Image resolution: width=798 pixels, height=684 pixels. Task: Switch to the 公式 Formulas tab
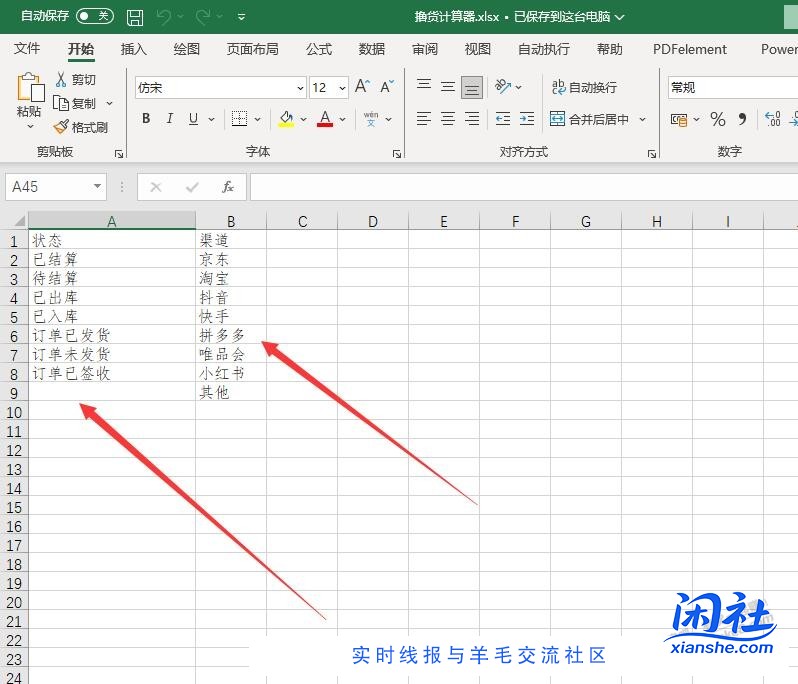point(319,49)
